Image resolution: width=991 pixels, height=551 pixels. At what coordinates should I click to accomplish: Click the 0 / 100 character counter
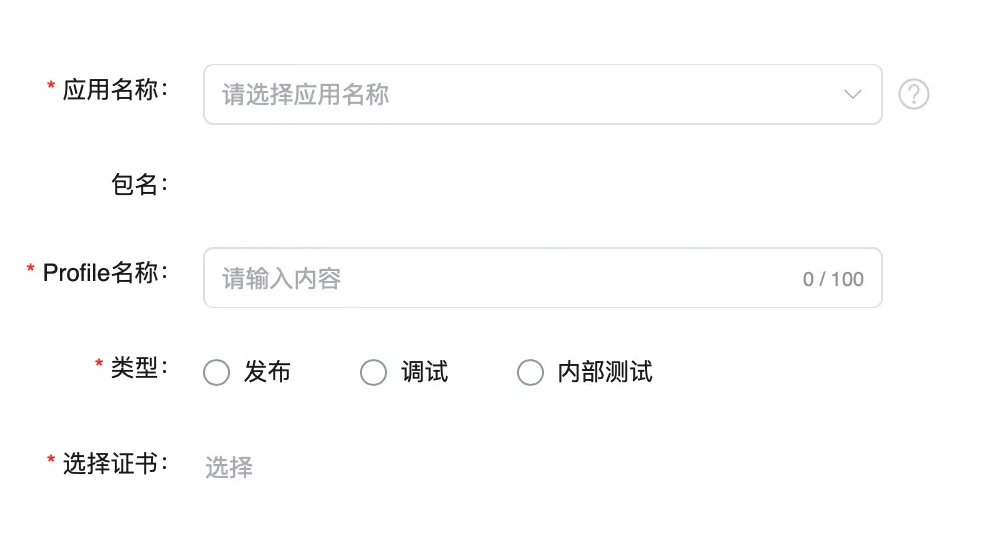[833, 279]
